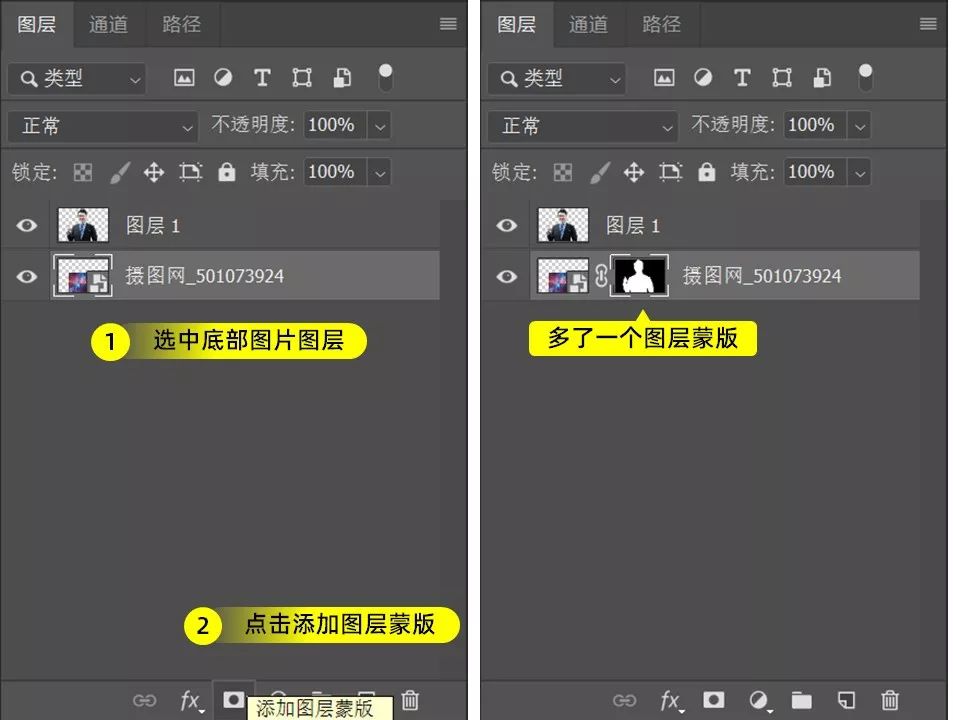This screenshot has height=720, width=953.
Task: Filter by adjustment layers in left panel
Action: click(223, 78)
